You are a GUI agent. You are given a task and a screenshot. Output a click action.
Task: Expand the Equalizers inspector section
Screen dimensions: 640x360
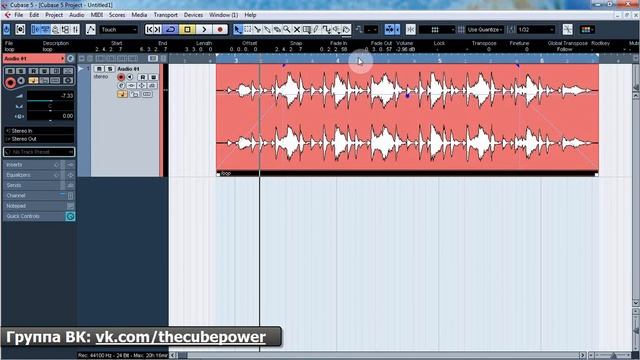tap(39, 175)
